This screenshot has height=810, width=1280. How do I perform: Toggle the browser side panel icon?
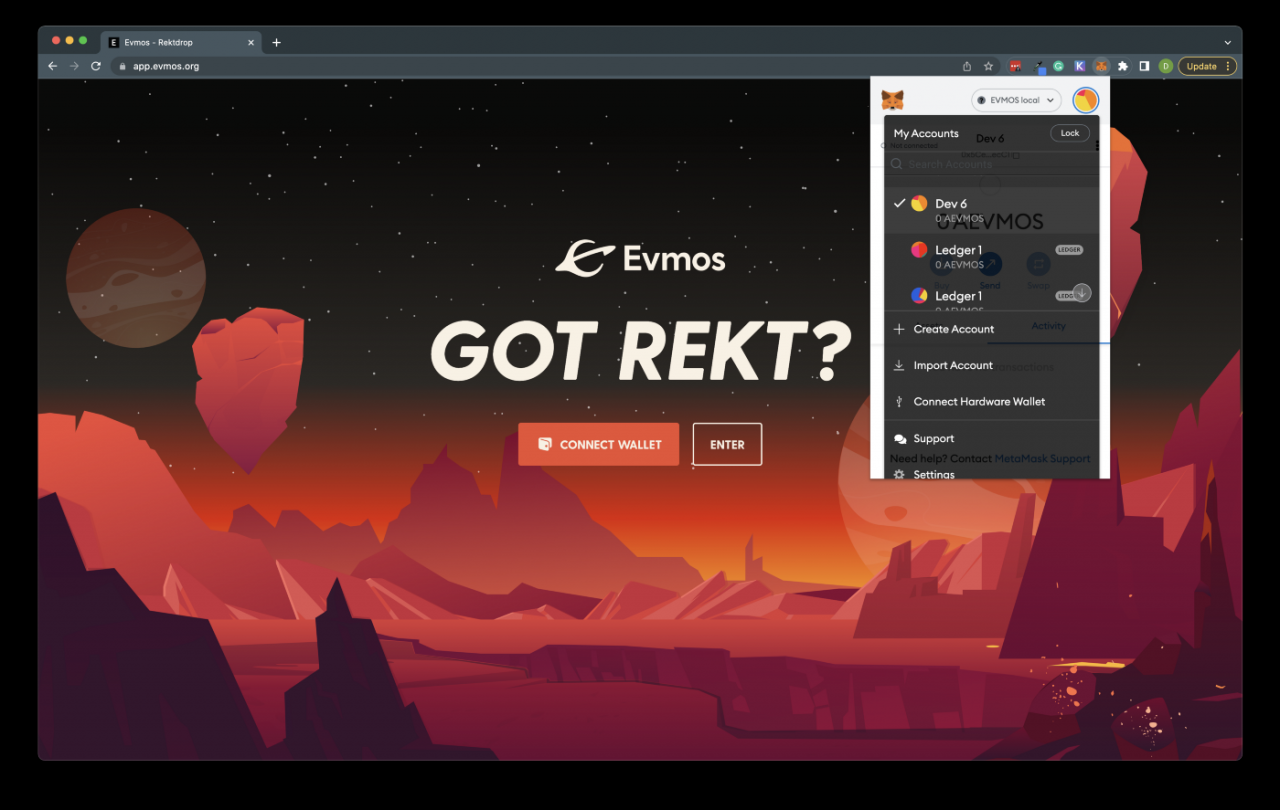pos(1144,66)
